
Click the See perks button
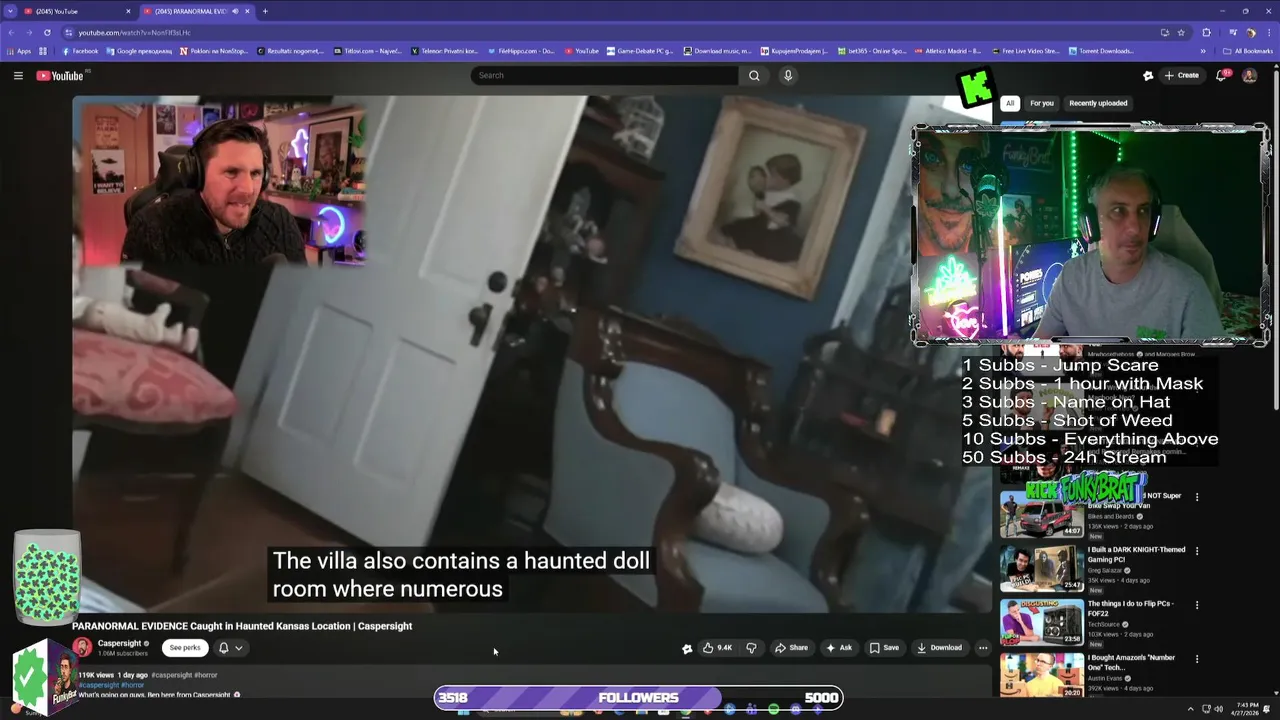click(x=185, y=648)
